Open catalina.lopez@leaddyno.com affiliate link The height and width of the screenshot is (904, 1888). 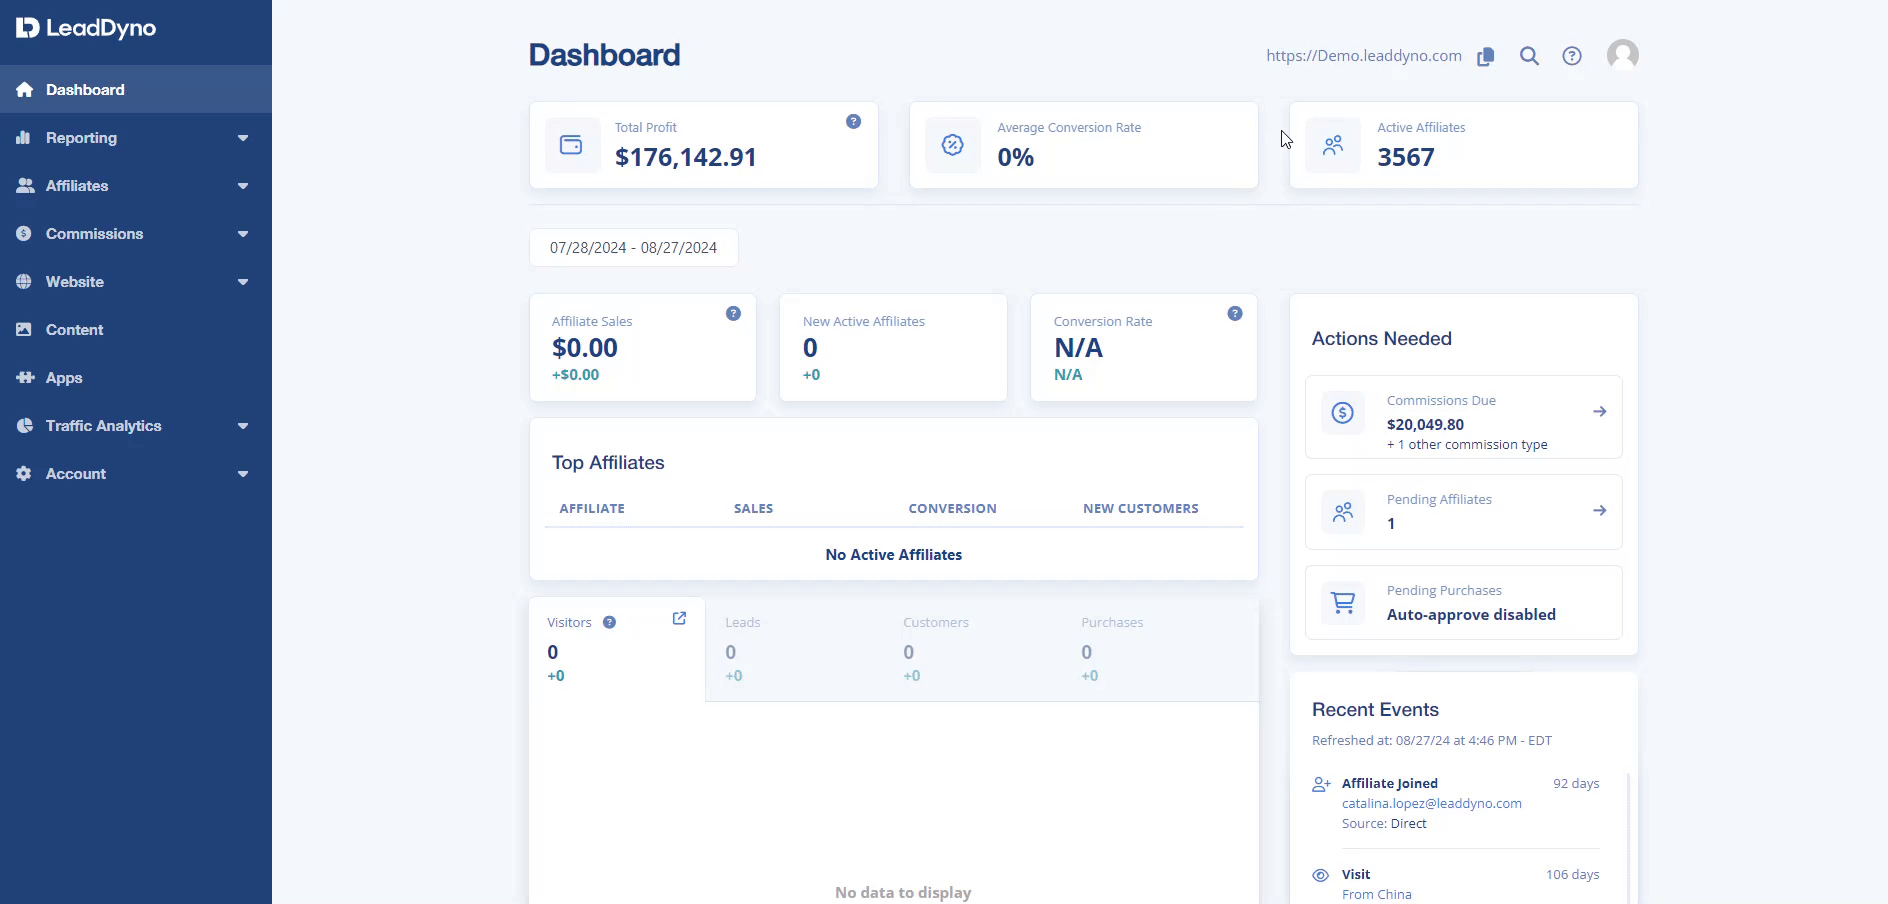(1431, 804)
